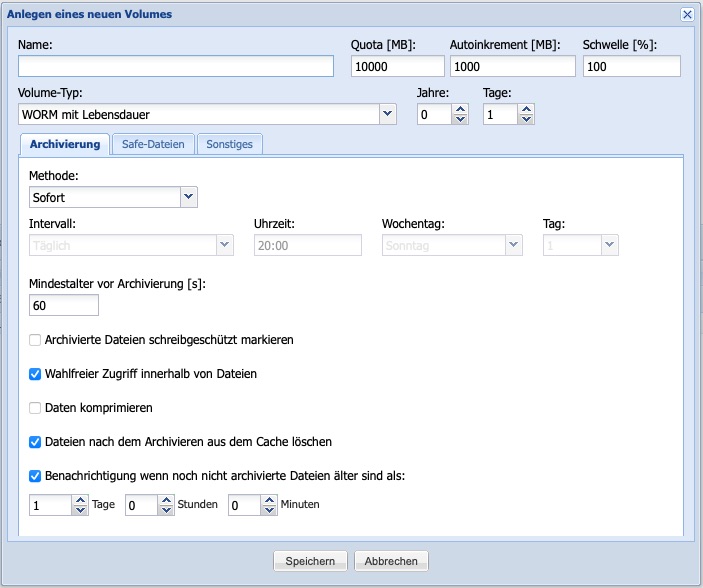Screen dimensions: 703x588
Task: Click the Speichern button
Action: click(310, 561)
